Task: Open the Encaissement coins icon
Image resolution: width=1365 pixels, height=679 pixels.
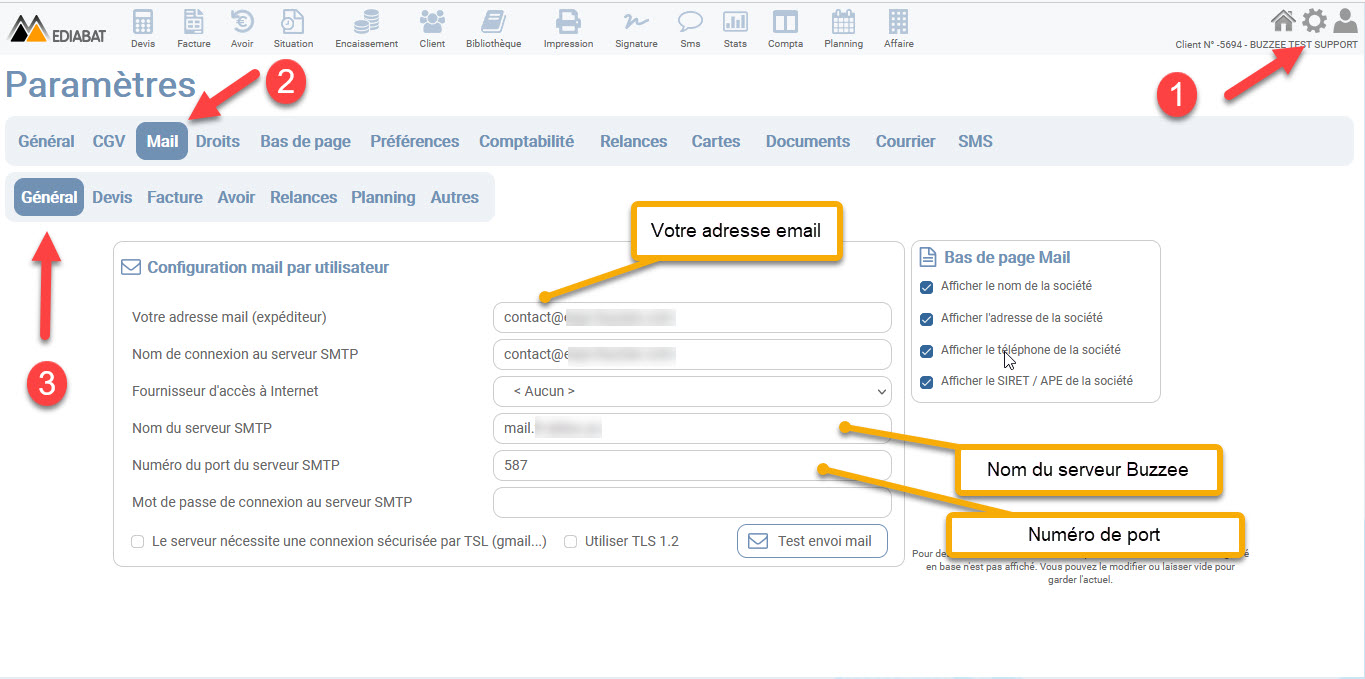Action: pos(366,22)
